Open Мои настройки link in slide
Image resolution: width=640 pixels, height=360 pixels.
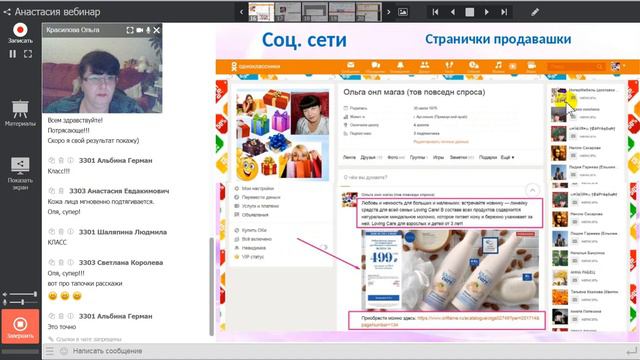258,189
